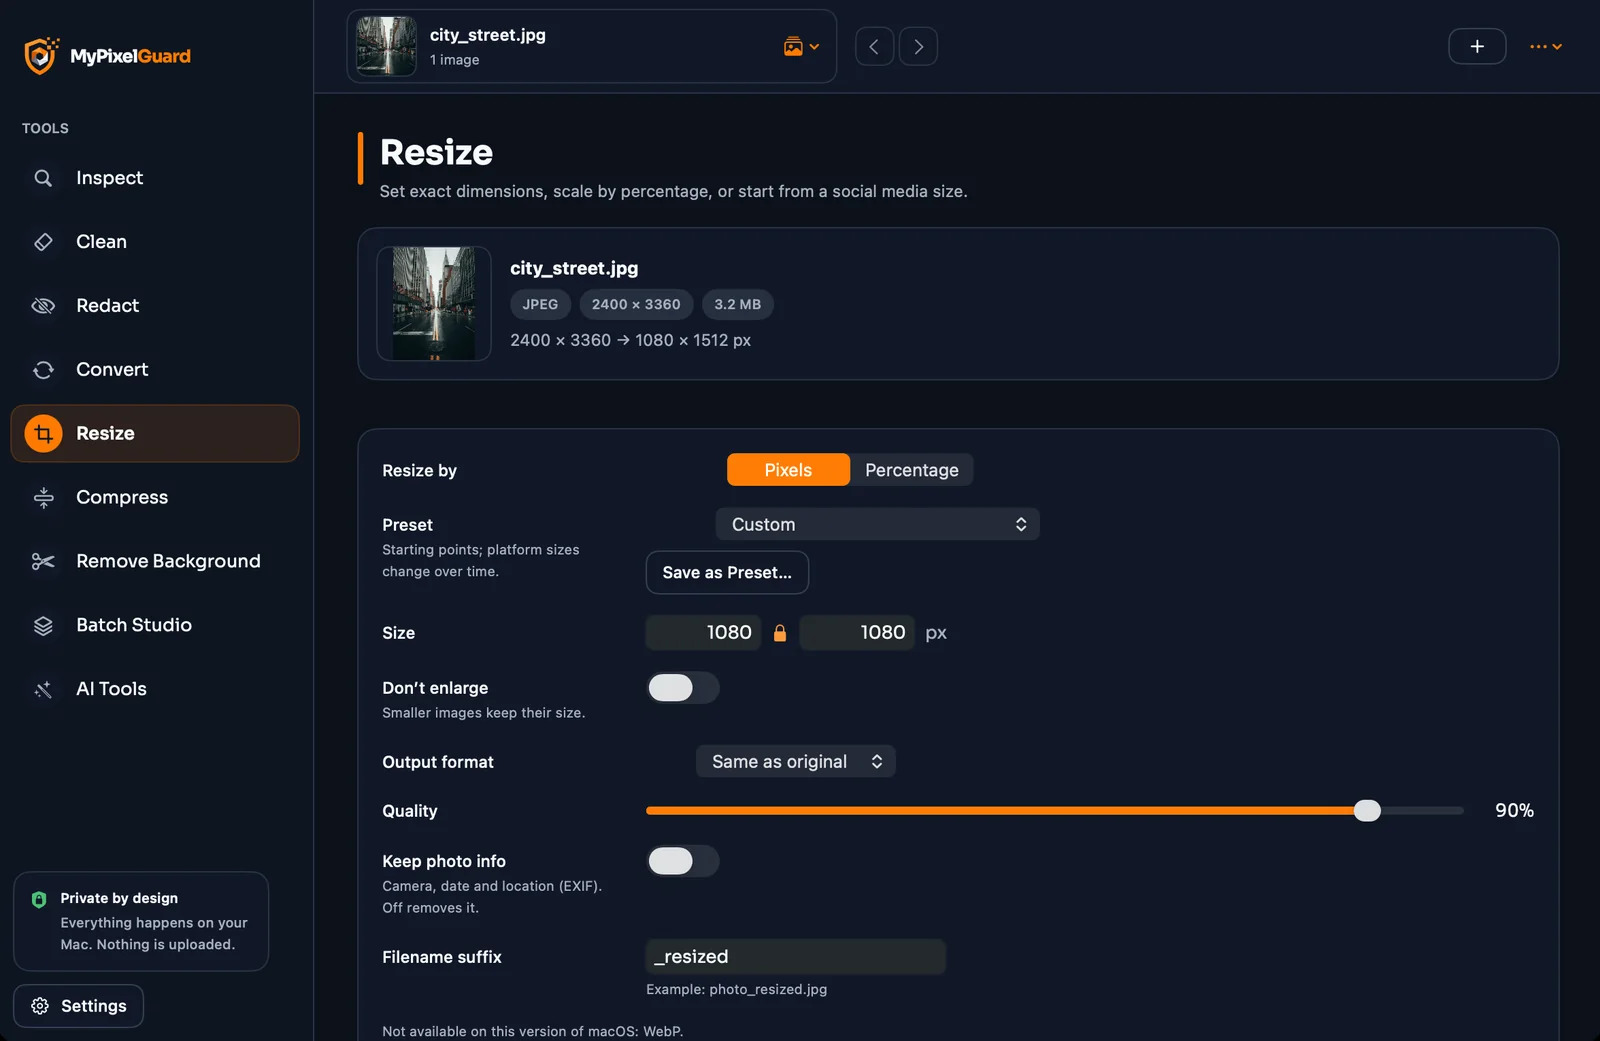Click Save as Preset button
1600x1041 pixels.
point(727,573)
